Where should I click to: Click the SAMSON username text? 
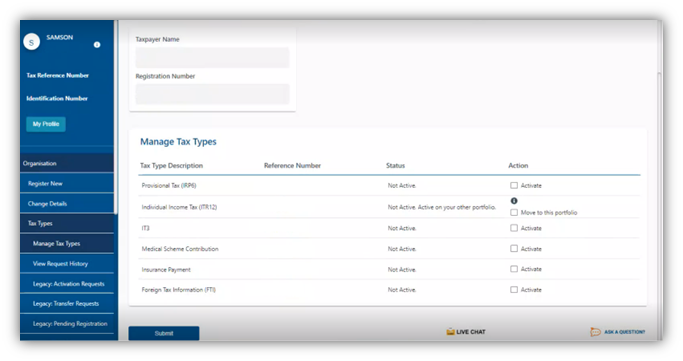point(60,37)
